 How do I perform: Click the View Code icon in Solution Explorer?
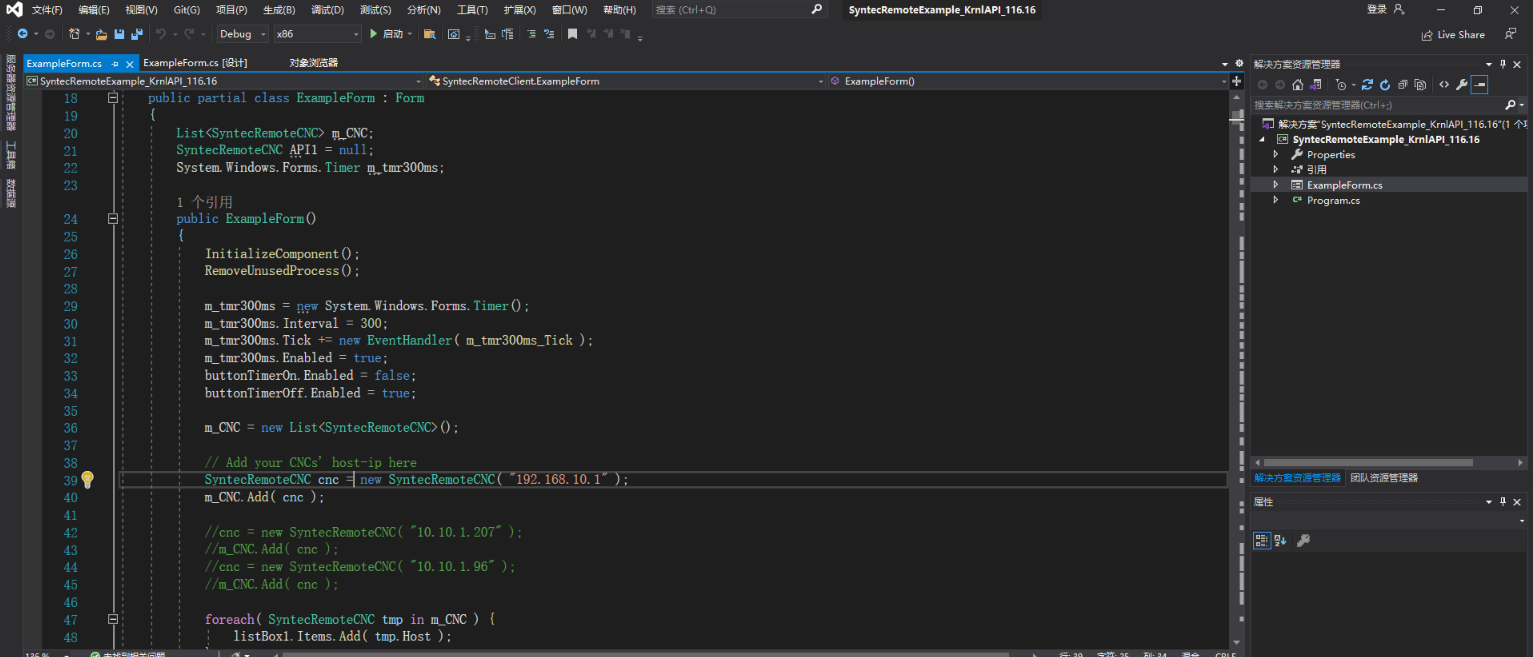1444,84
